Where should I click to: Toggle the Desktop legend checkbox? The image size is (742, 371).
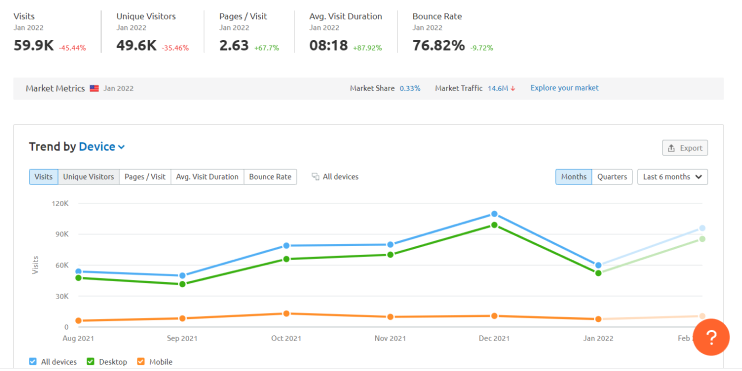tap(91, 362)
